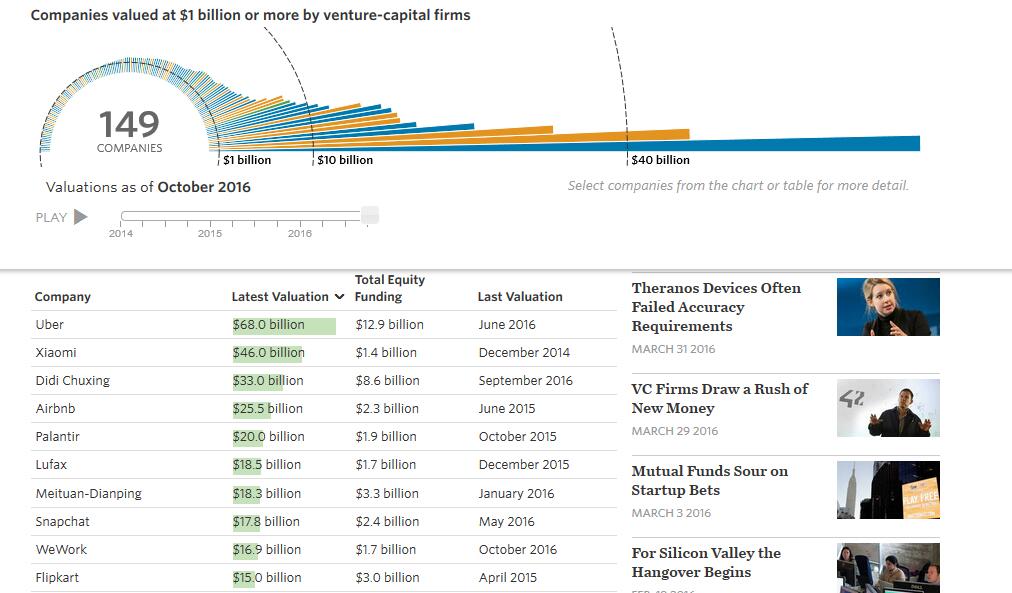Open the VC Firms Draw a Rush headline
1012x593 pixels.
point(719,398)
